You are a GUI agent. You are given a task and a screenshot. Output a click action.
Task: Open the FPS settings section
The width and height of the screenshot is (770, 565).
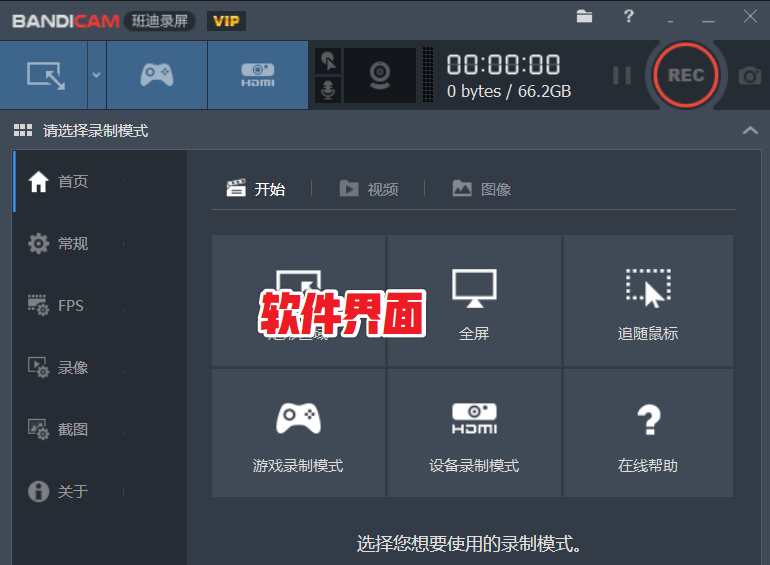(101, 305)
